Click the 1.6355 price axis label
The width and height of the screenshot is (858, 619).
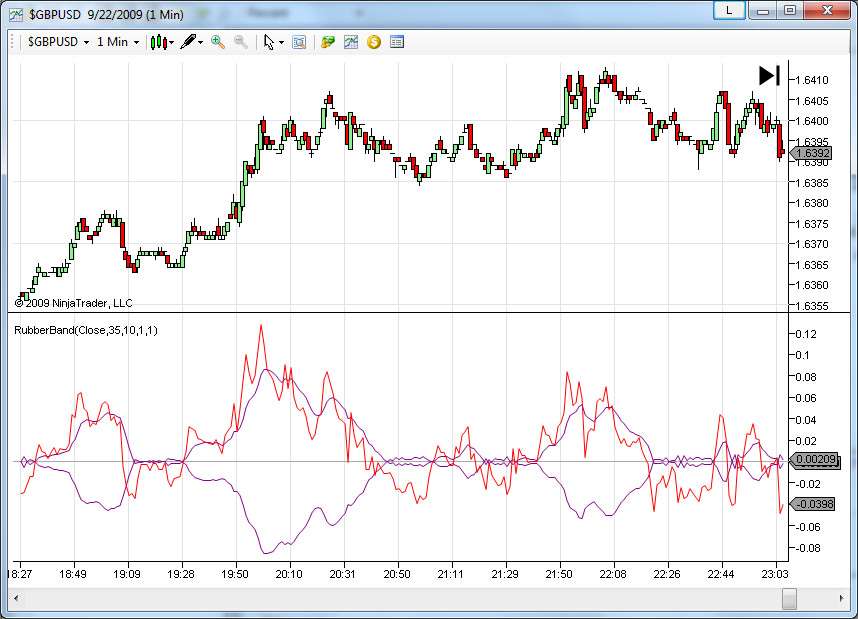coord(811,306)
